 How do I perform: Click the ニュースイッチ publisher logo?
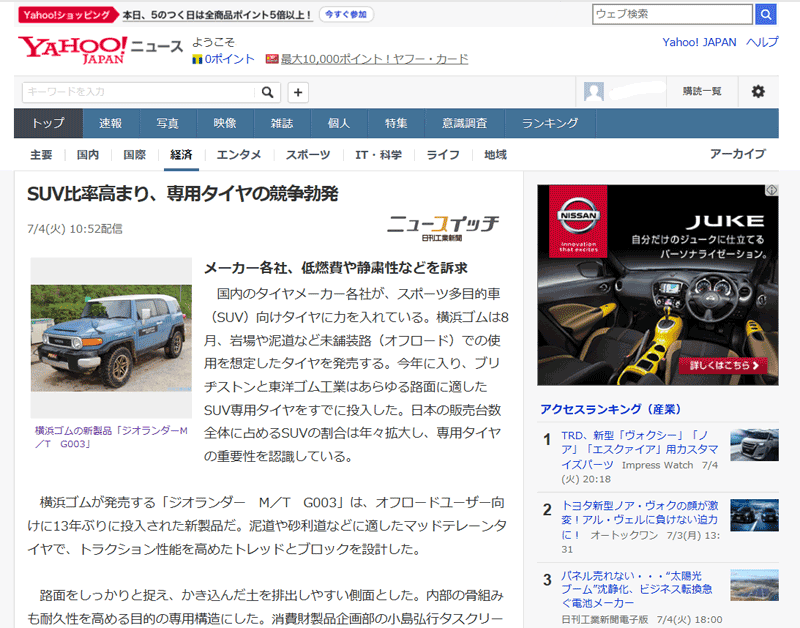point(442,228)
